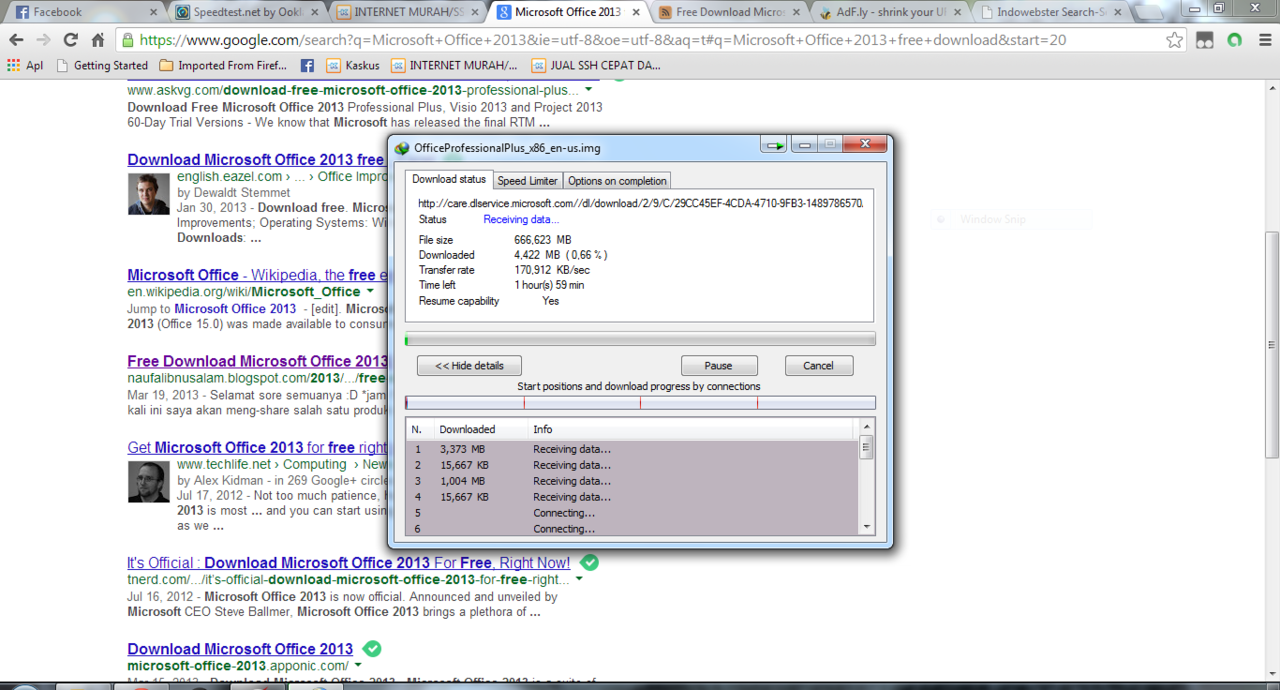Select connection row 3 with 1,004 MB
1280x690 pixels.
pos(632,481)
